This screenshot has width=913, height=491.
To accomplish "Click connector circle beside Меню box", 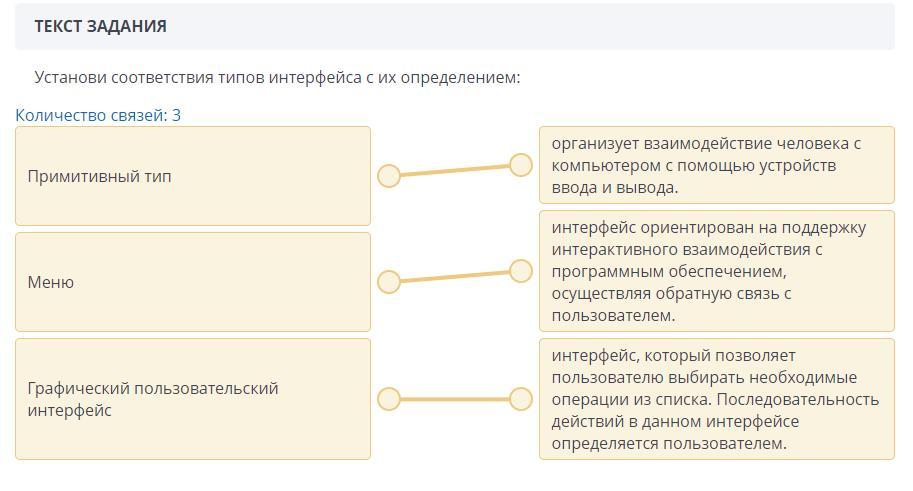I will click(389, 282).
